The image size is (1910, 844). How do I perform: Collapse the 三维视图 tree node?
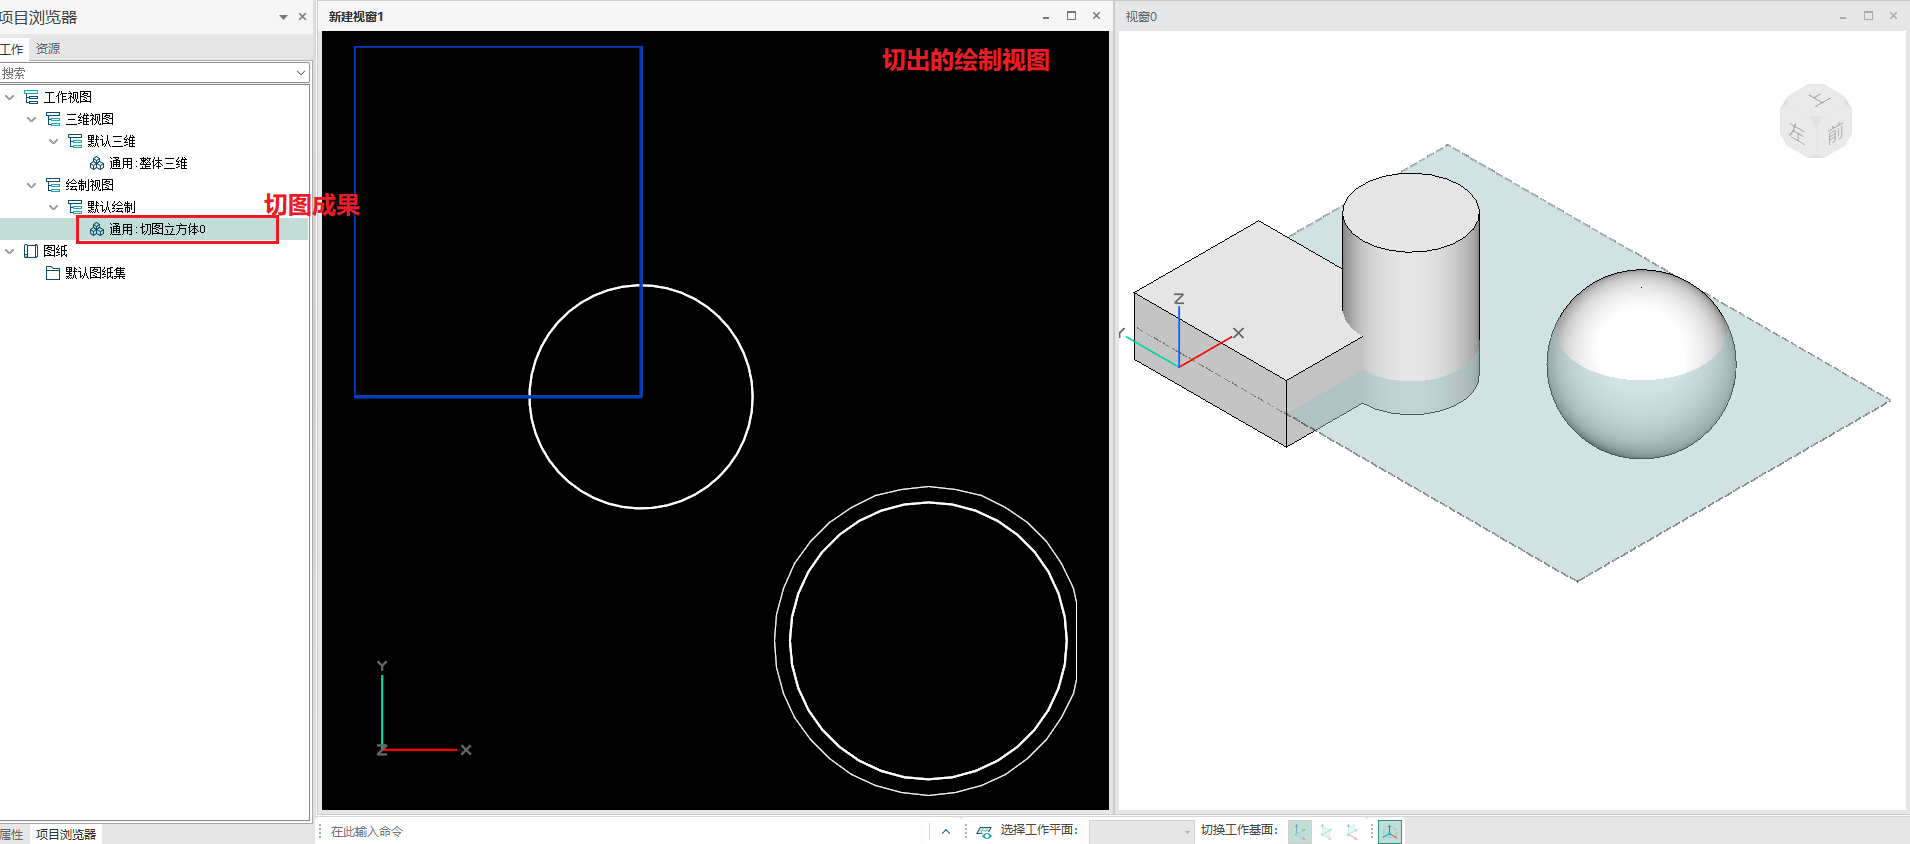click(32, 119)
